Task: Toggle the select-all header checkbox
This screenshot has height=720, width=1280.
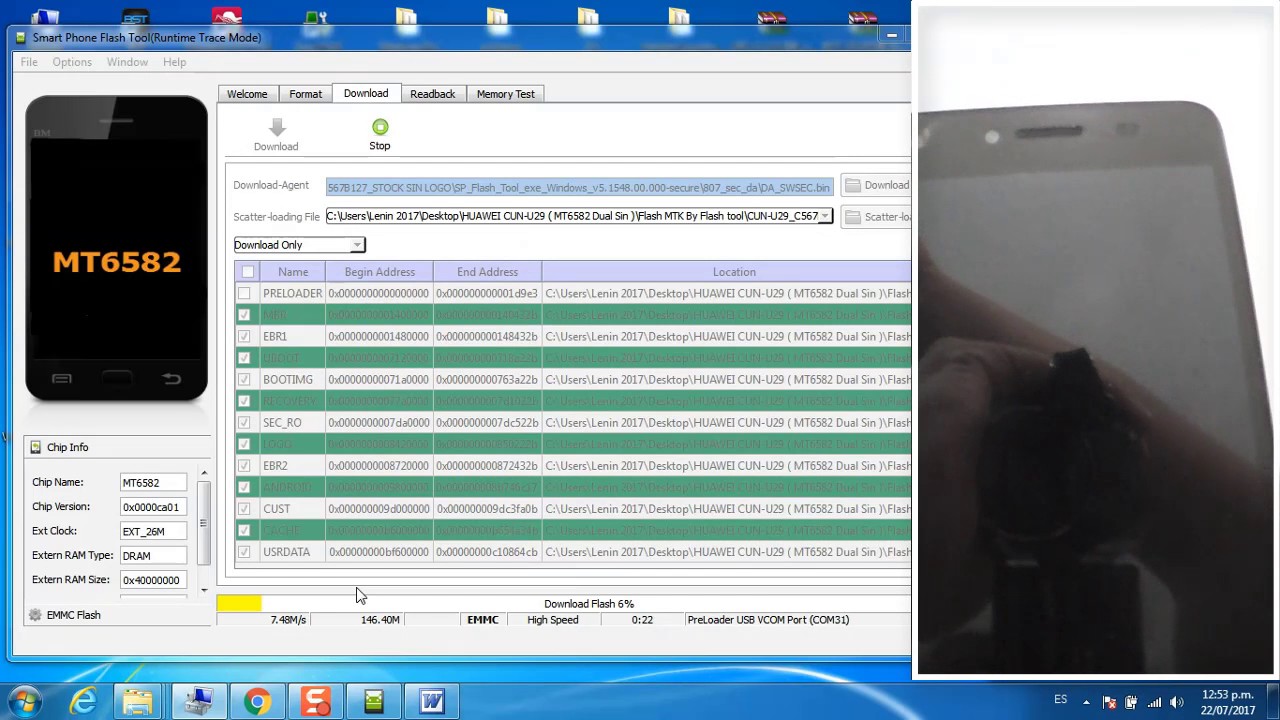Action: [x=248, y=272]
